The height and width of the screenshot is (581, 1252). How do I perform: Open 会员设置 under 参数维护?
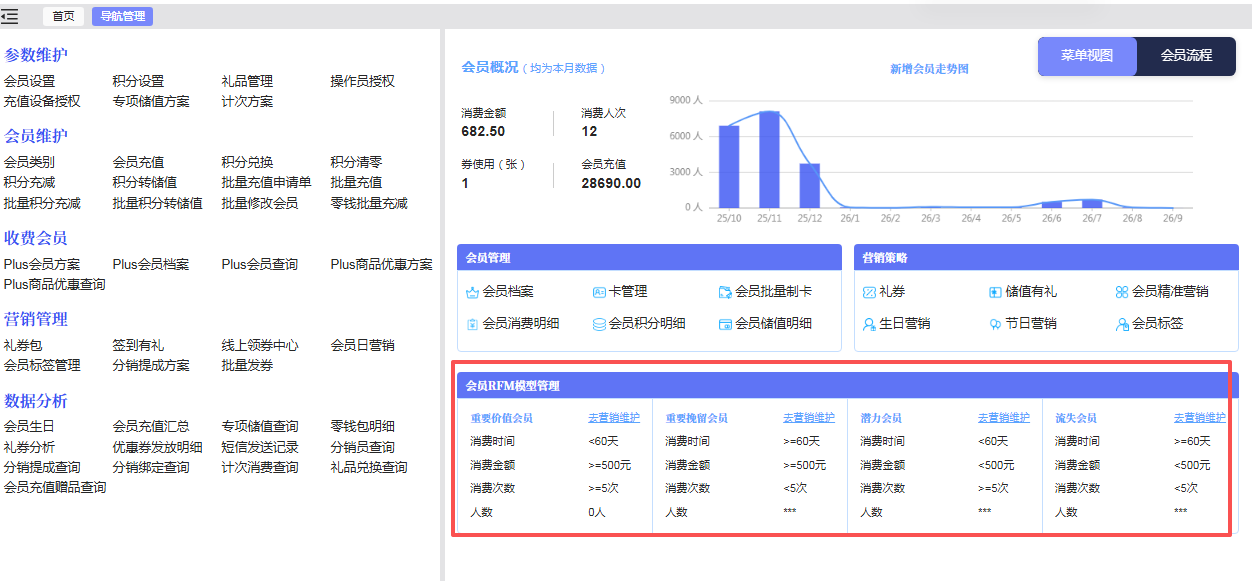point(30,81)
